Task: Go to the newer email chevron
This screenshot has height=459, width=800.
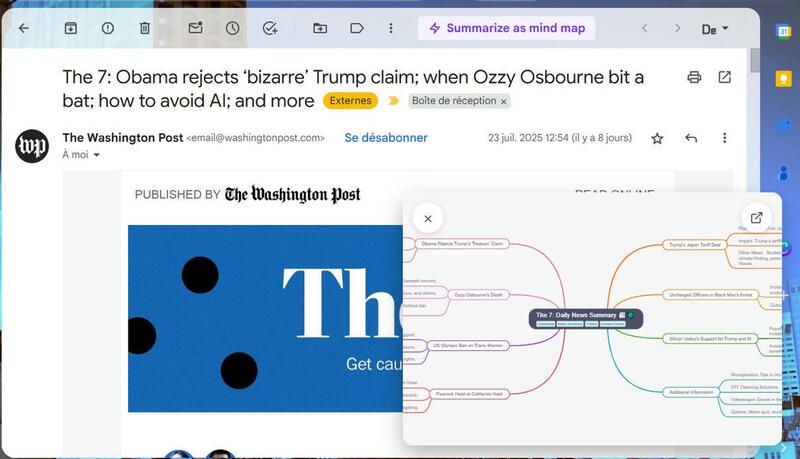Action: coord(644,28)
